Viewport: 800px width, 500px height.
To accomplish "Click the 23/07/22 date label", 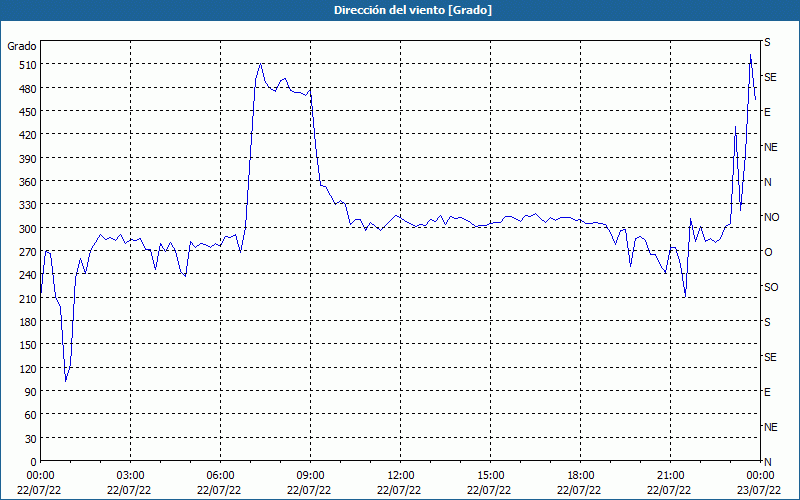I will point(760,490).
